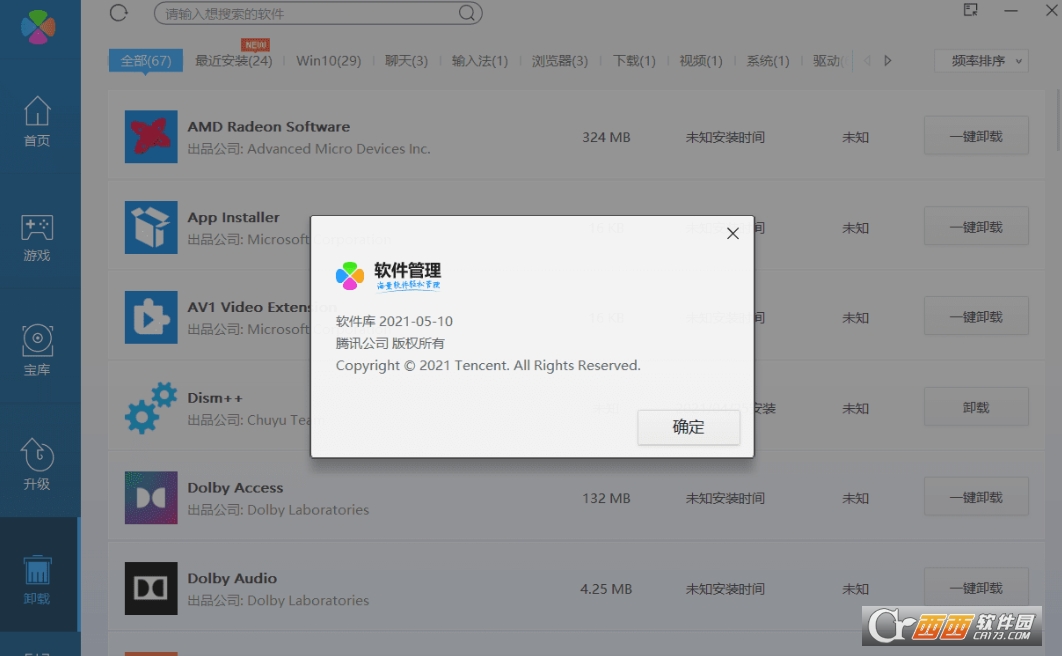1062x656 pixels.
Task: Switch to the 聊天(3) tab
Action: pos(406,61)
